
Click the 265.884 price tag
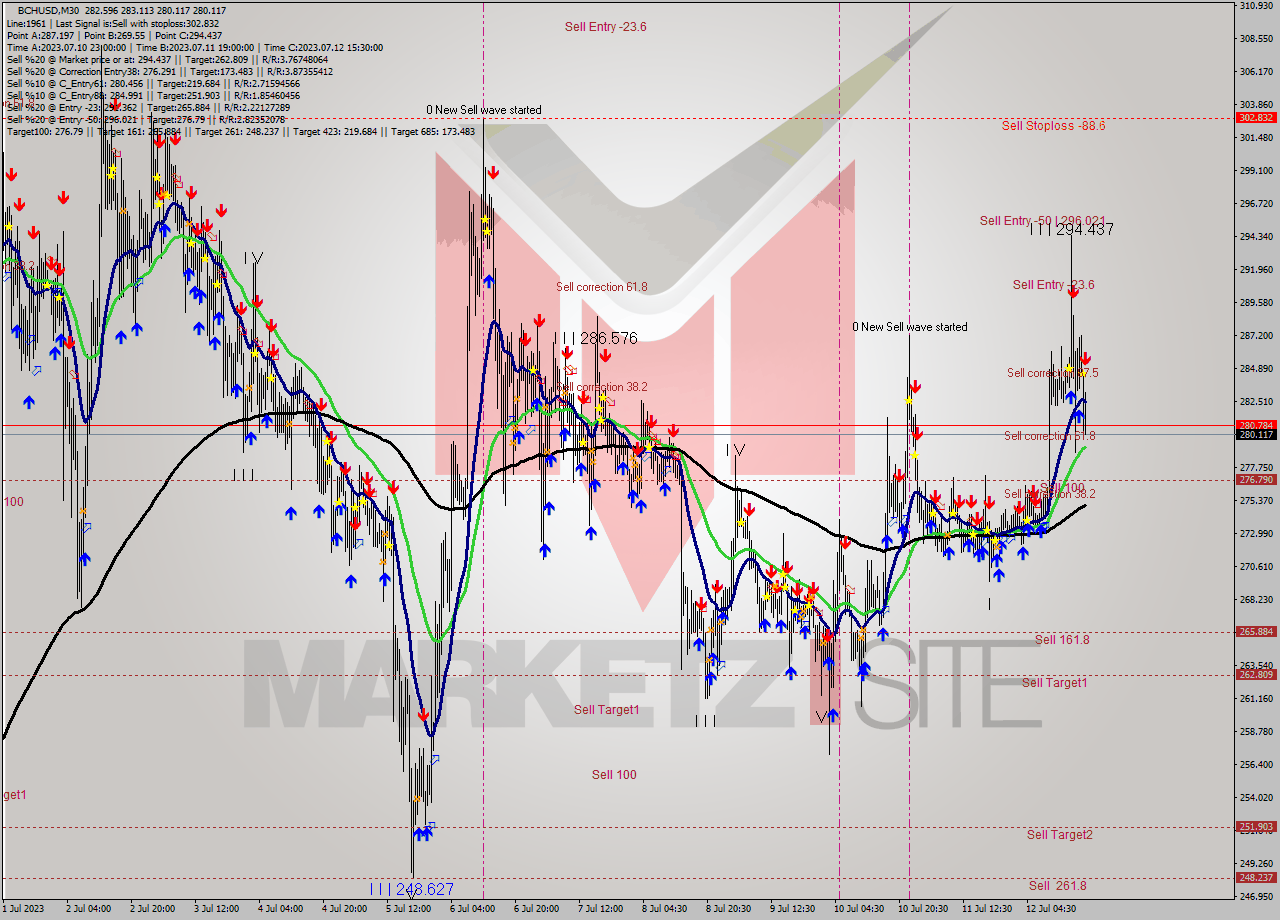click(1256, 632)
